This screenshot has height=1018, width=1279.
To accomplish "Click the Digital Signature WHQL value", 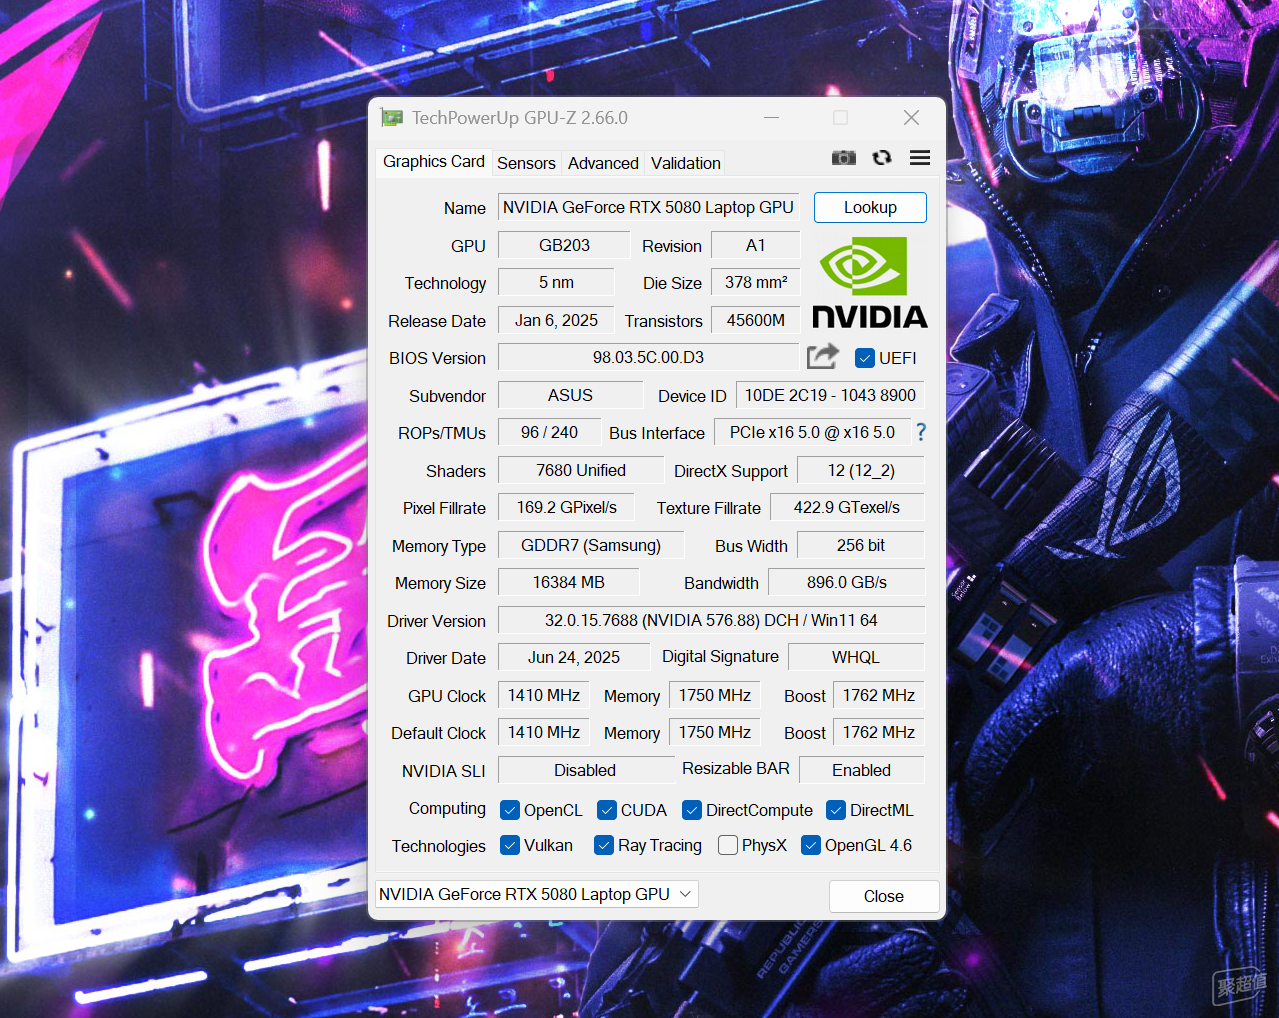I will point(856,657).
